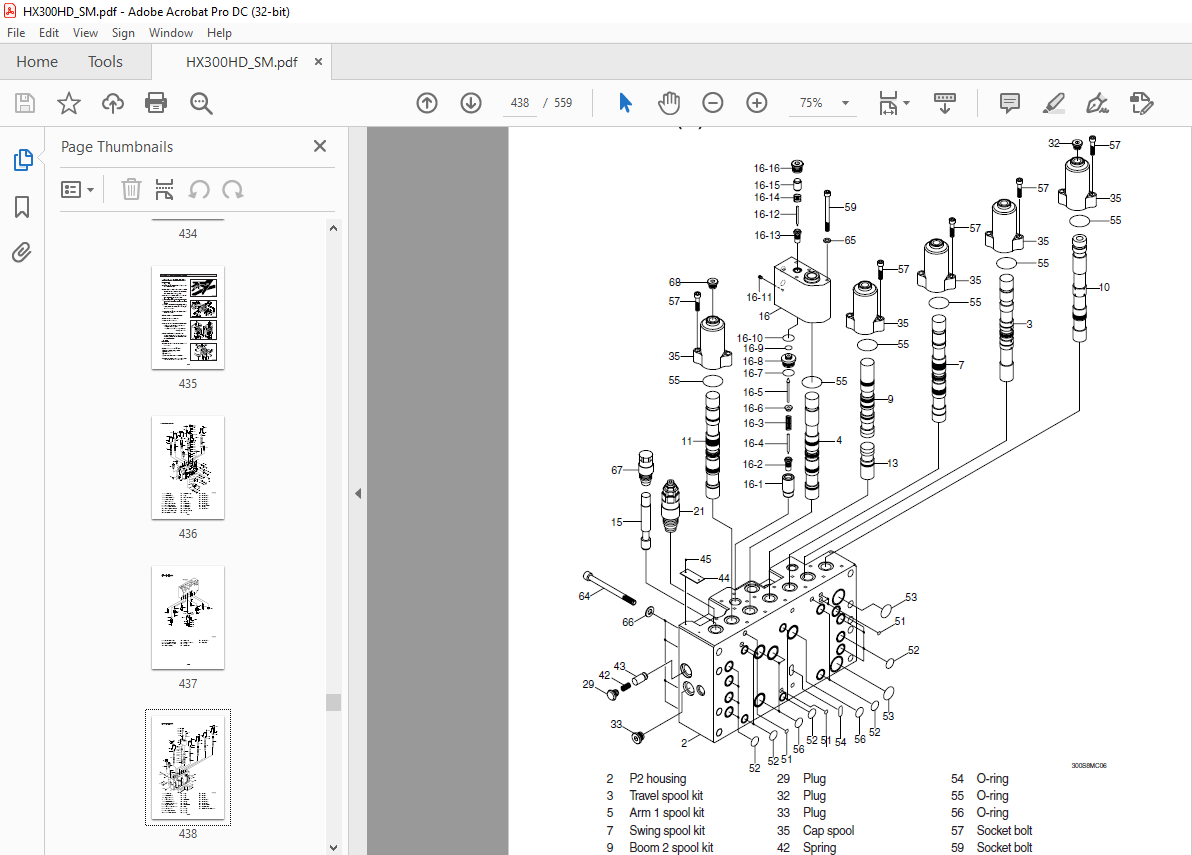Add a sticky note comment
Screen dimensions: 1192x855
(x=1010, y=103)
